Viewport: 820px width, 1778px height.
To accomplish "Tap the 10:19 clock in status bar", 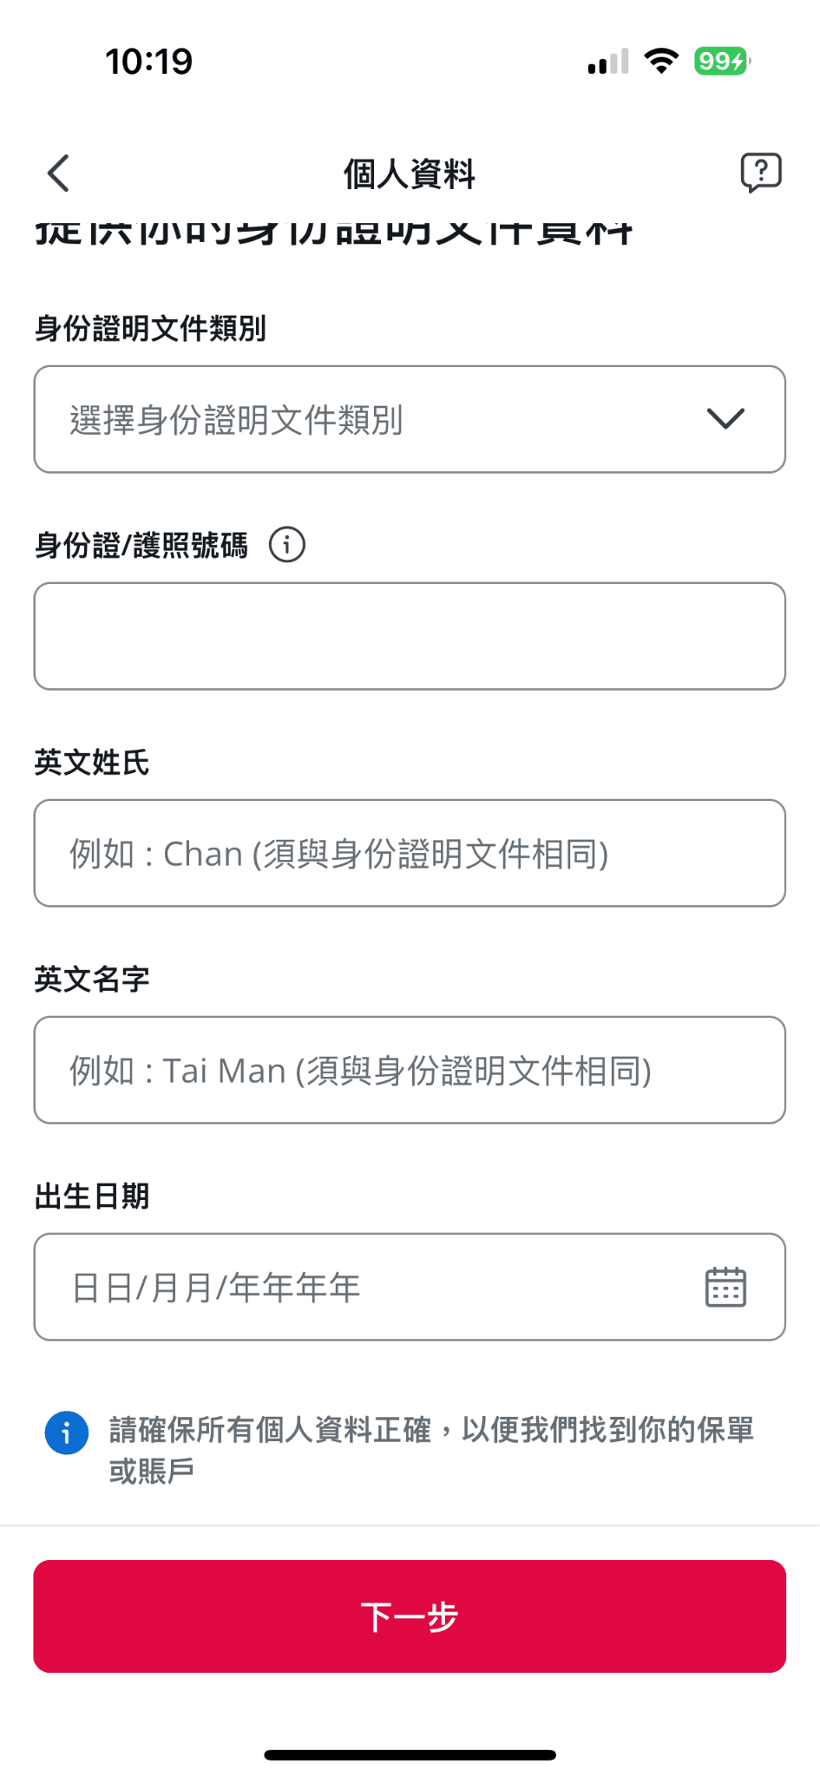I will 149,62.
